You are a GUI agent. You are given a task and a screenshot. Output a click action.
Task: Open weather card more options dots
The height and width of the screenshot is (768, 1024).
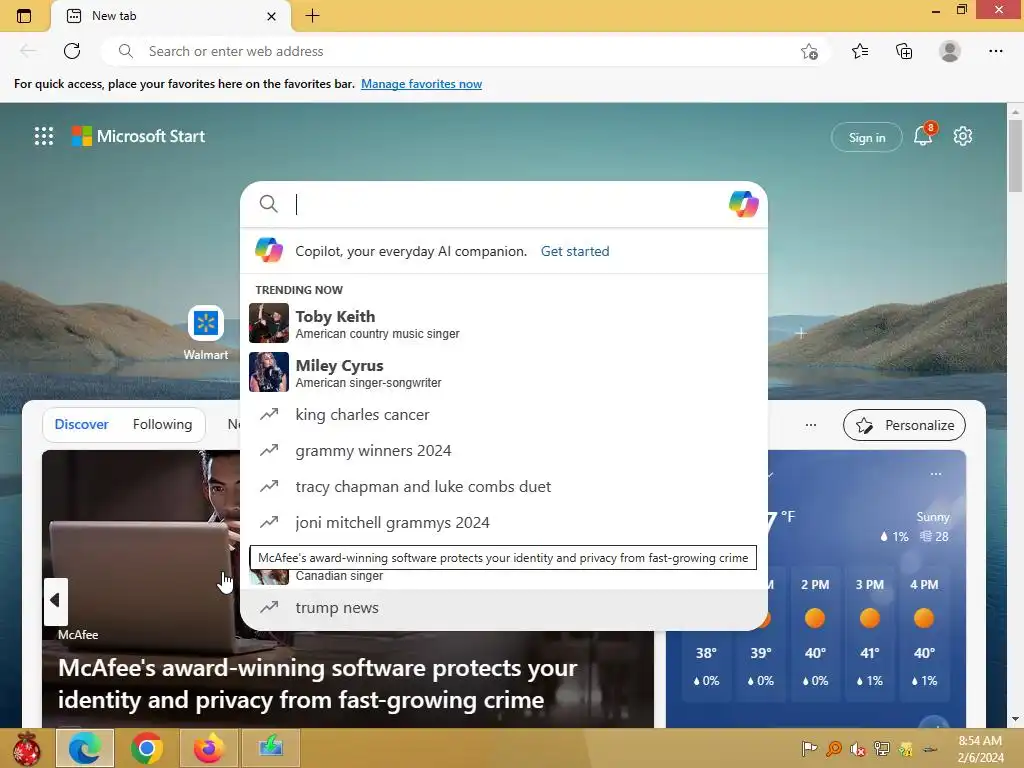pyautogui.click(x=936, y=473)
